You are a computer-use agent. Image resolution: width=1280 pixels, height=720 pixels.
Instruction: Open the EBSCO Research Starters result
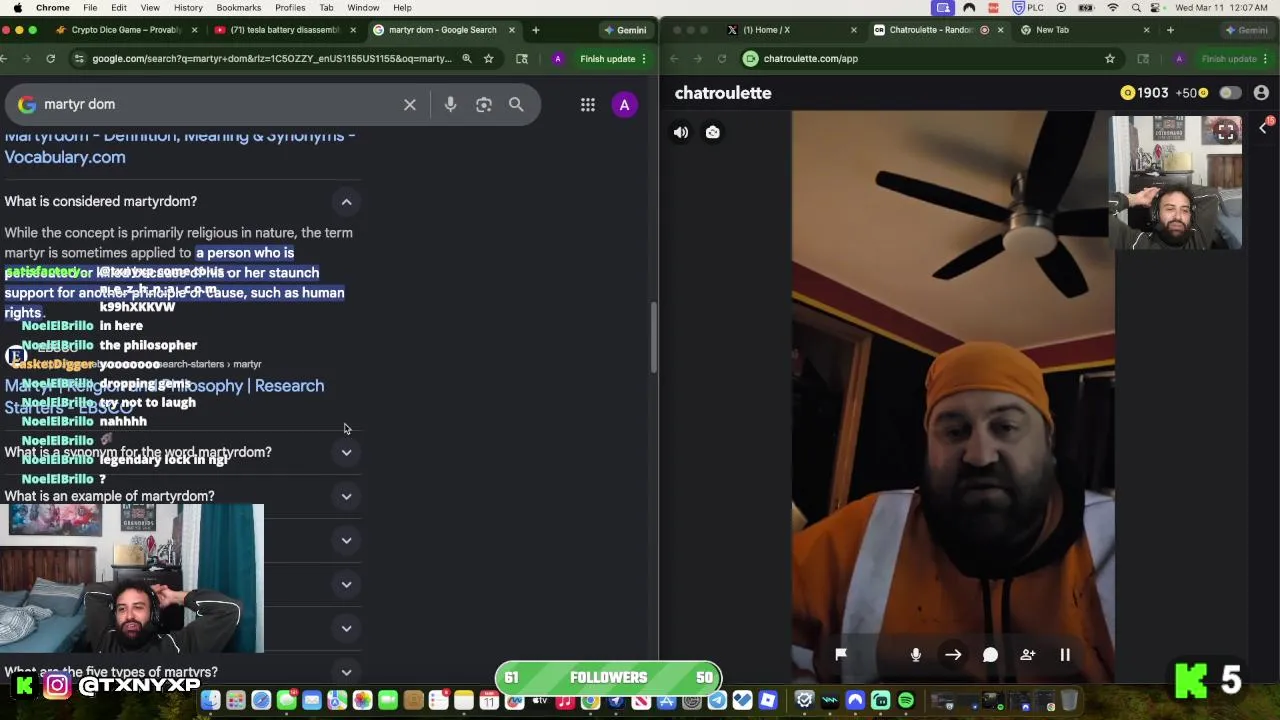[x=164, y=396]
